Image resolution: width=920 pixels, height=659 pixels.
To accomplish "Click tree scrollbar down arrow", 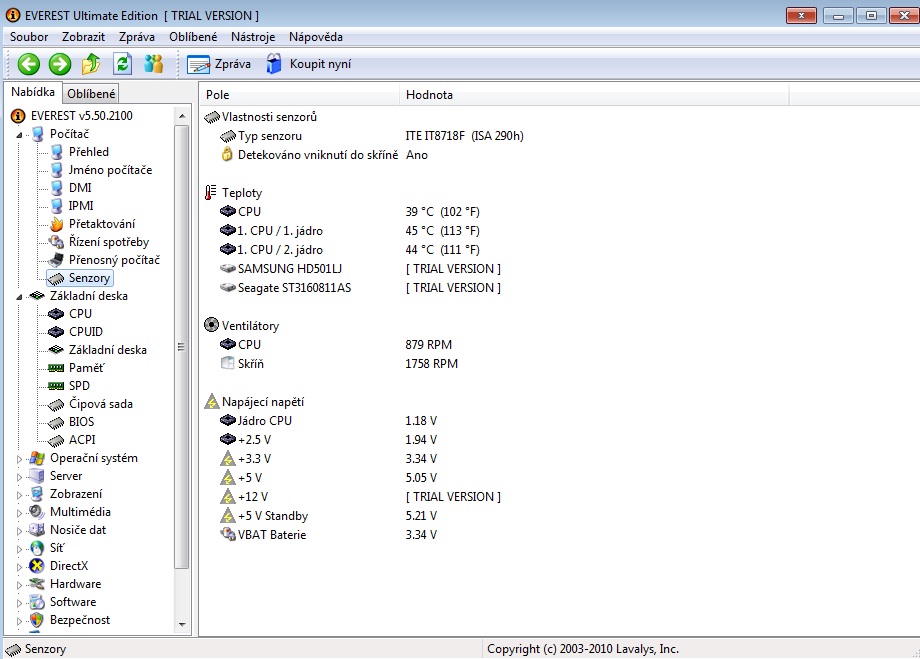I will coord(182,625).
